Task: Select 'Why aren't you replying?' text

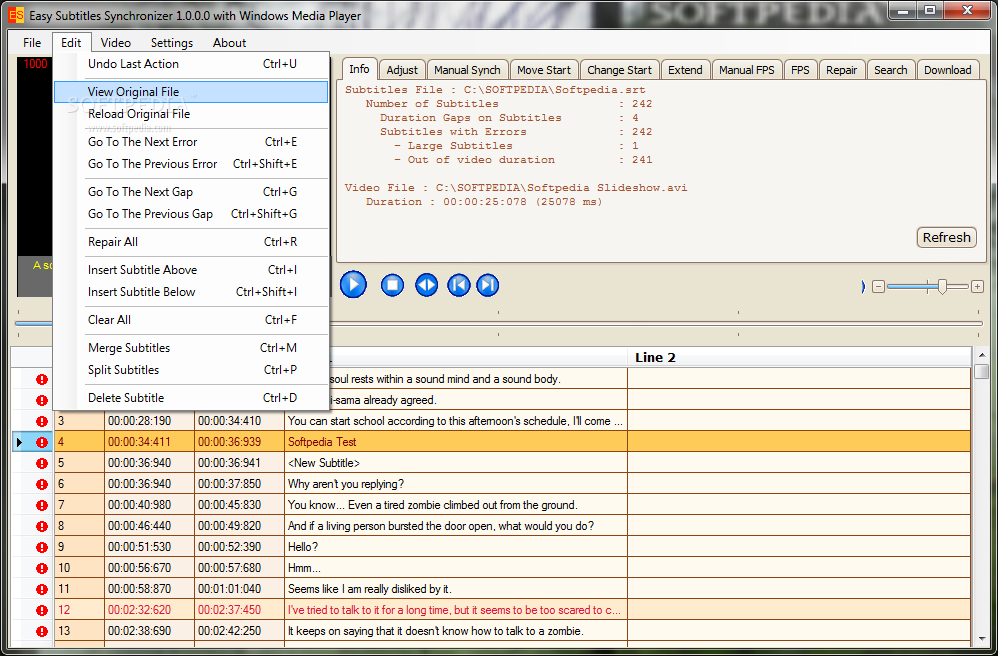Action: (346, 484)
